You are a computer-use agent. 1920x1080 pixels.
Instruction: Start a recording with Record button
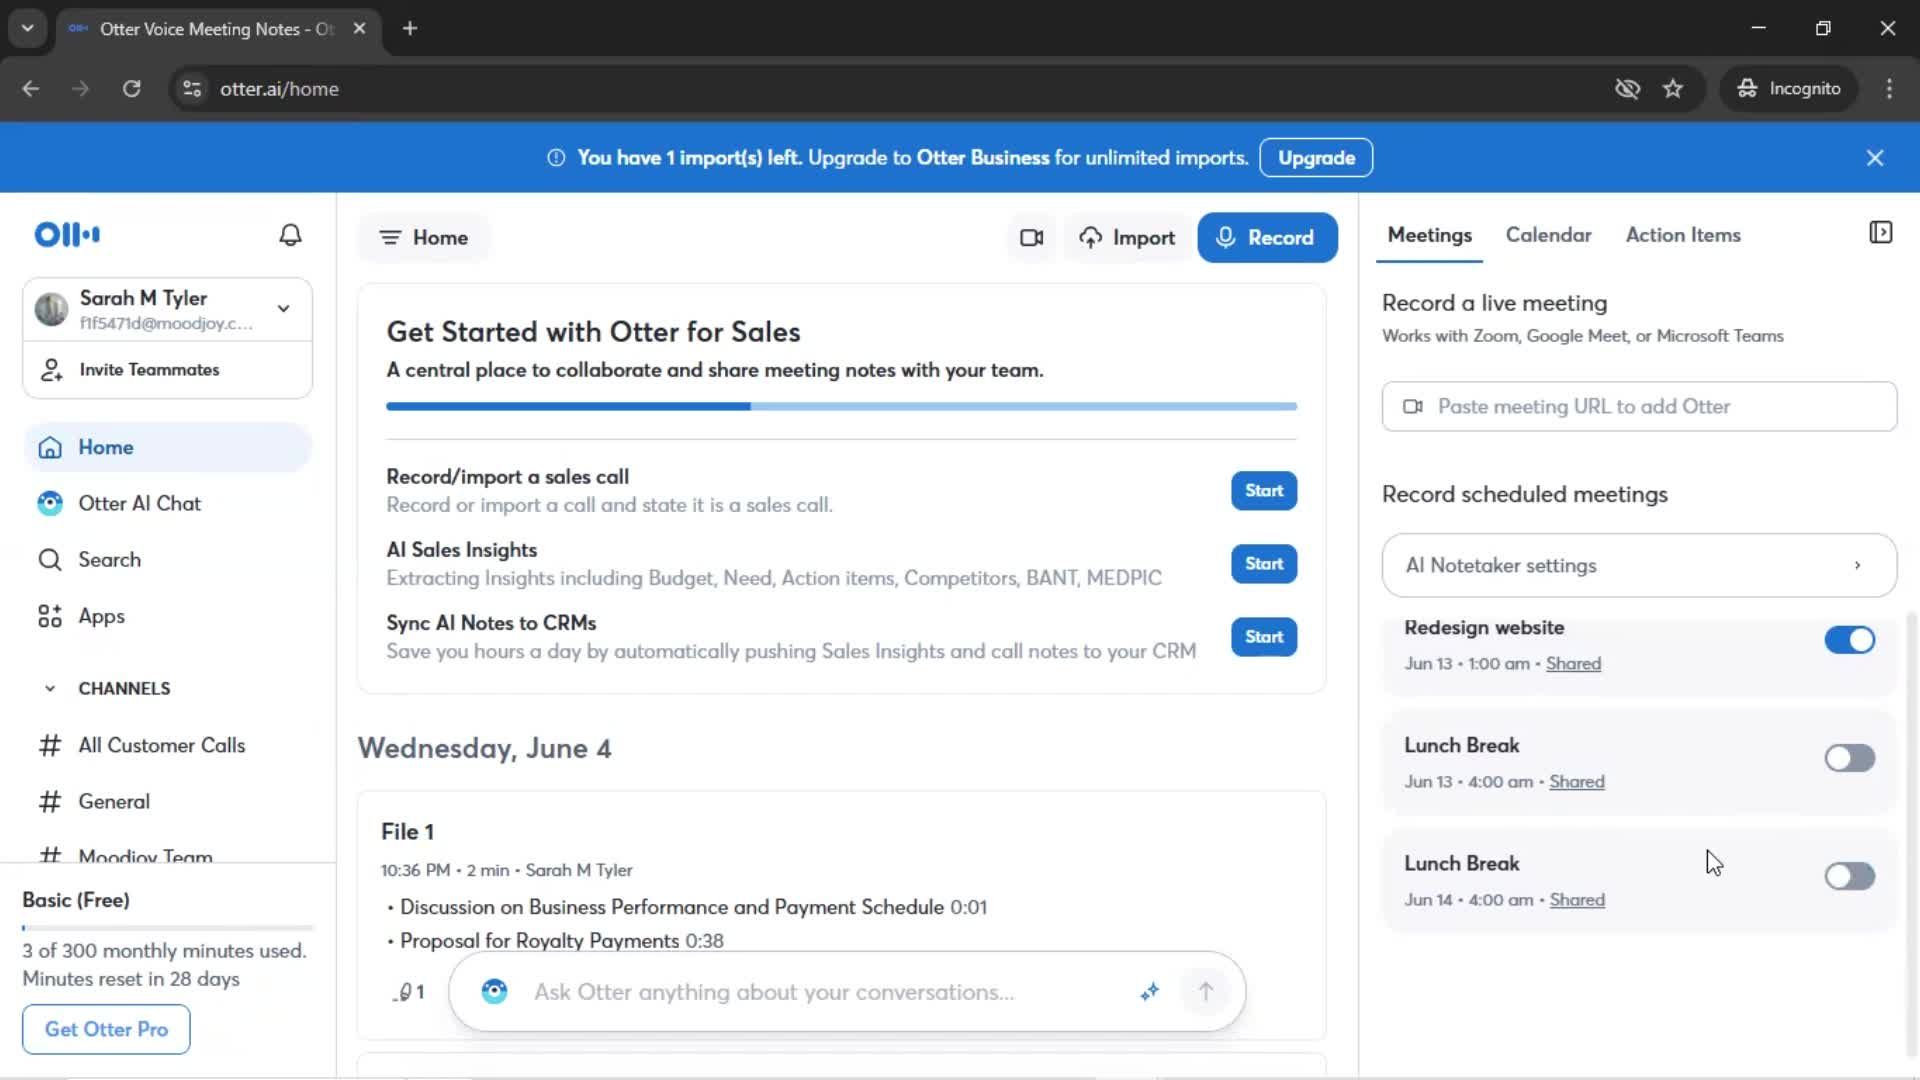(x=1267, y=238)
